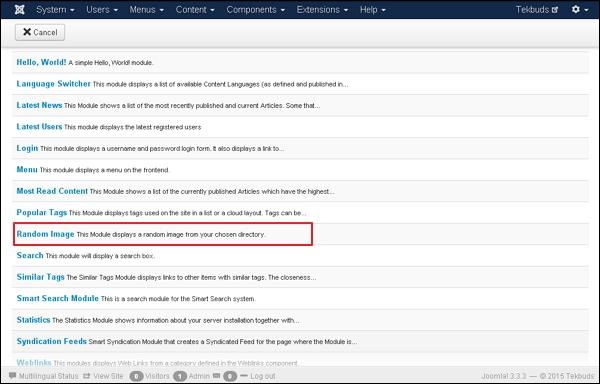Screen dimensions: 600x384
Task: Click the messages envelope icon
Action: [217, 376]
